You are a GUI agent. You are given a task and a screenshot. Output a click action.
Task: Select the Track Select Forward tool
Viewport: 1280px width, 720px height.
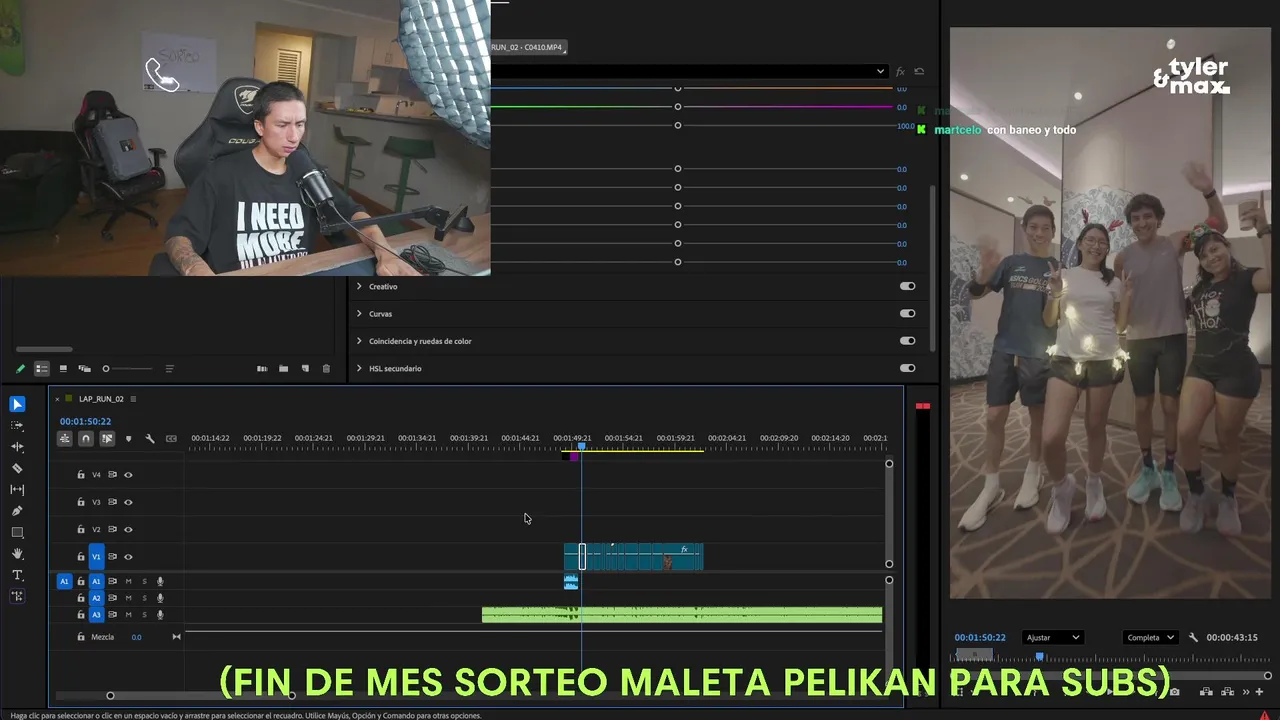click(17, 425)
